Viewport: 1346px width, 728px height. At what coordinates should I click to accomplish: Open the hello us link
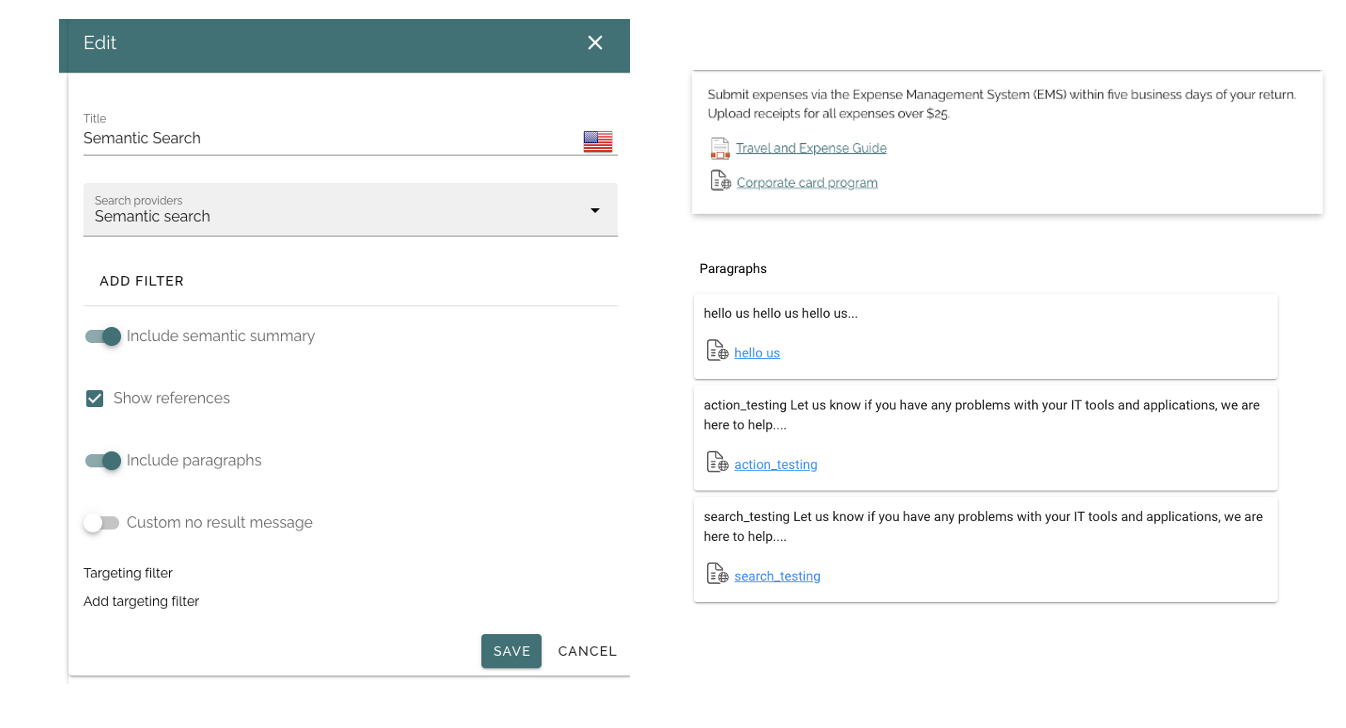click(x=757, y=353)
